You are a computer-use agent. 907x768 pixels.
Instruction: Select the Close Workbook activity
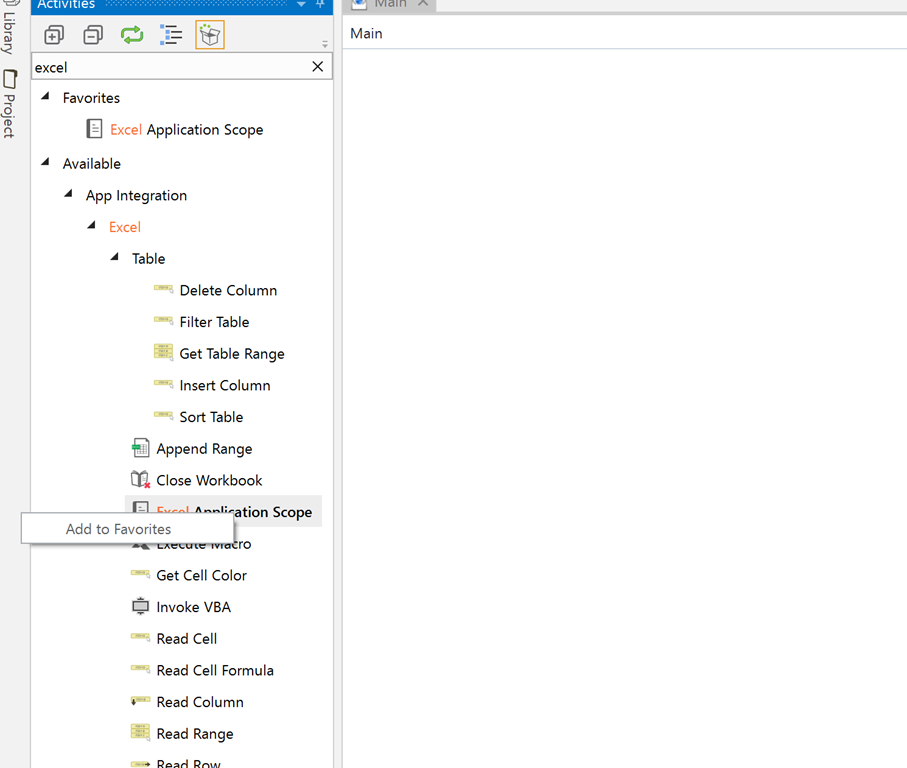tap(196, 481)
